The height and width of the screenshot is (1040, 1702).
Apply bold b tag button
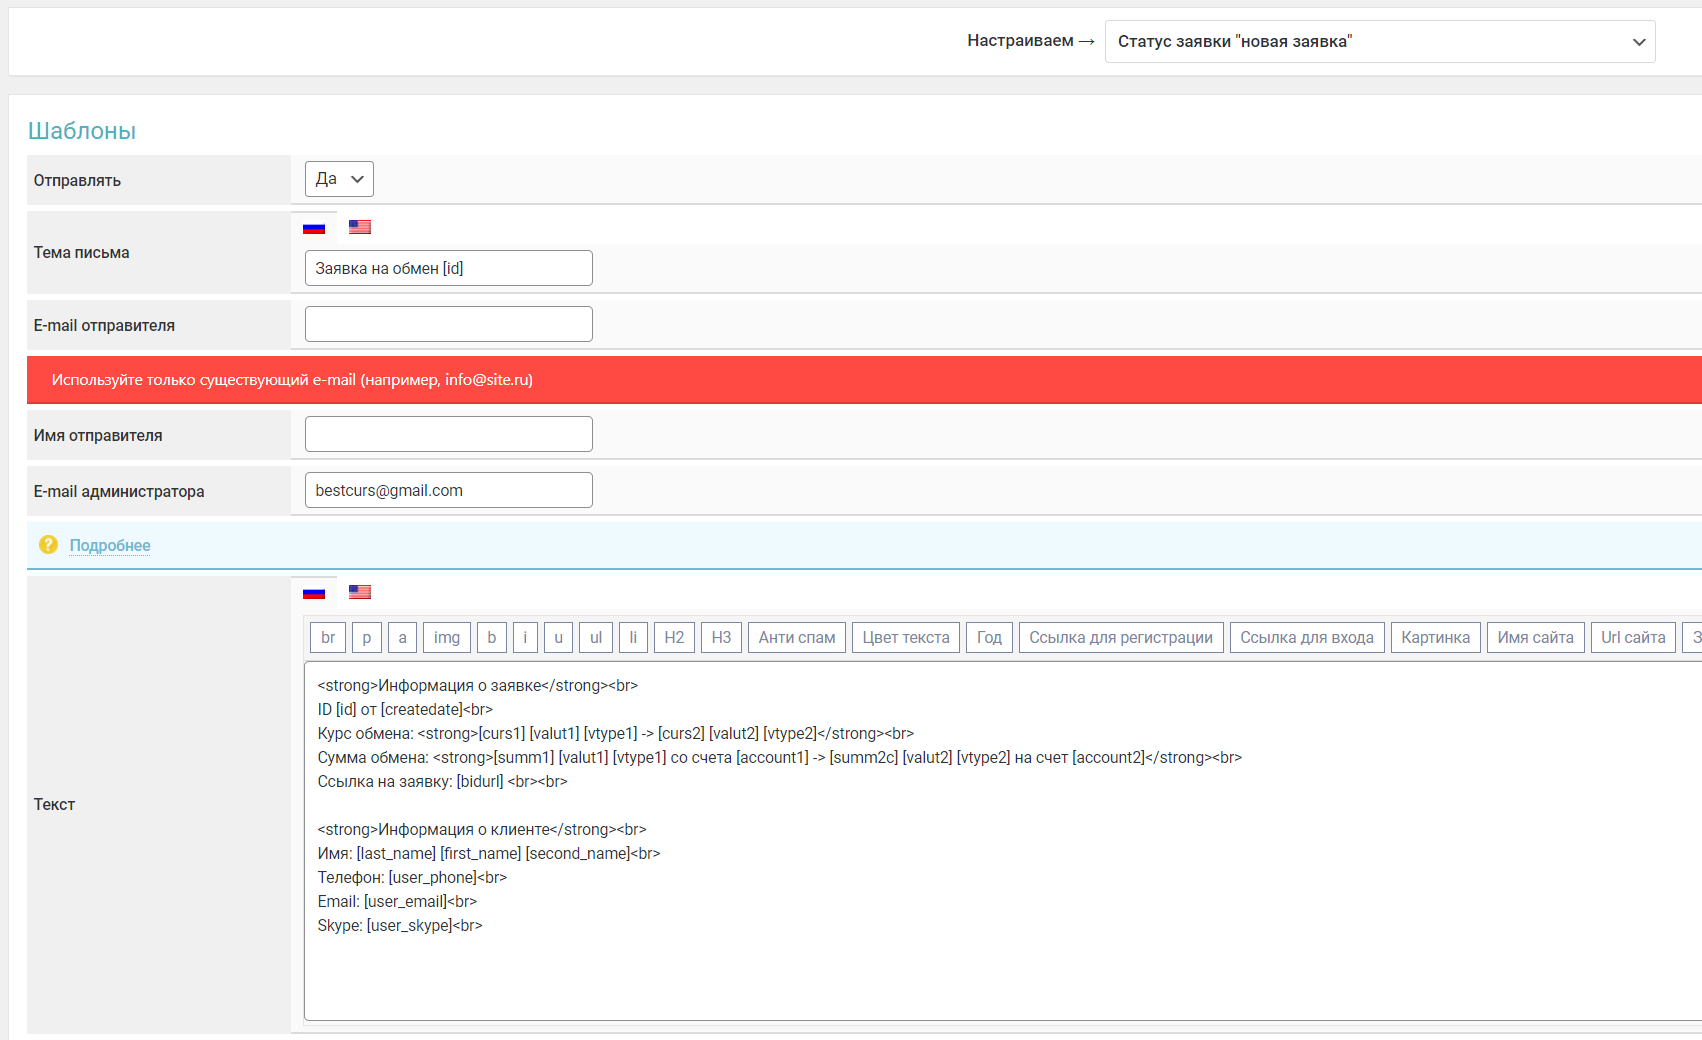pos(492,638)
